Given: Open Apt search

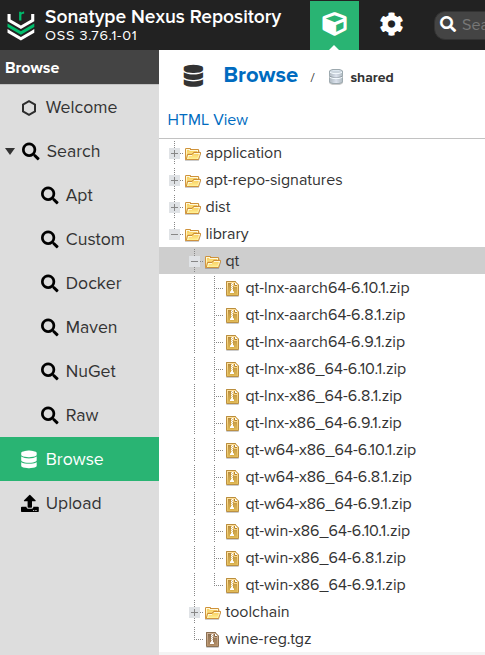Looking at the screenshot, I should tap(79, 195).
